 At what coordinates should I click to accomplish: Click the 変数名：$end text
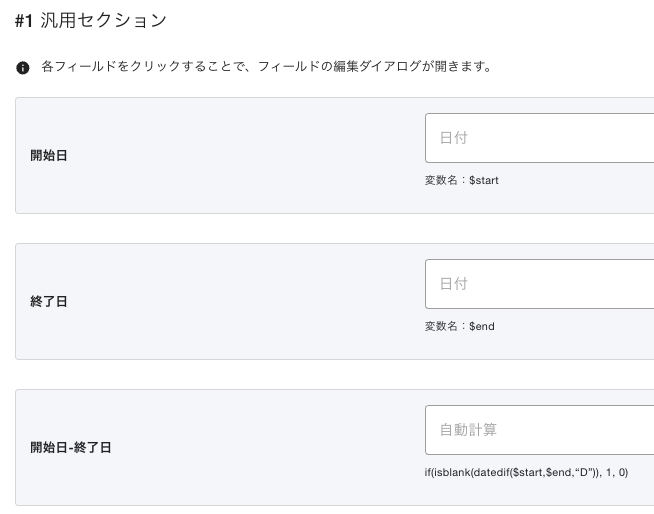pyautogui.click(x=460, y=326)
